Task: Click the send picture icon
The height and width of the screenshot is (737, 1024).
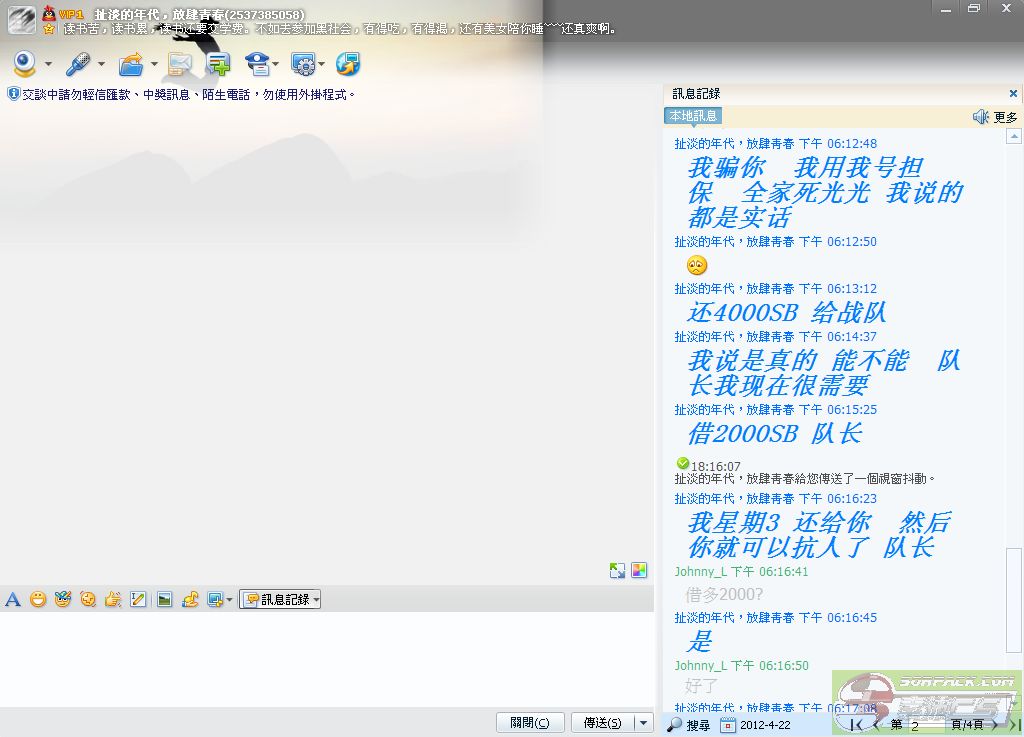Action: (164, 600)
